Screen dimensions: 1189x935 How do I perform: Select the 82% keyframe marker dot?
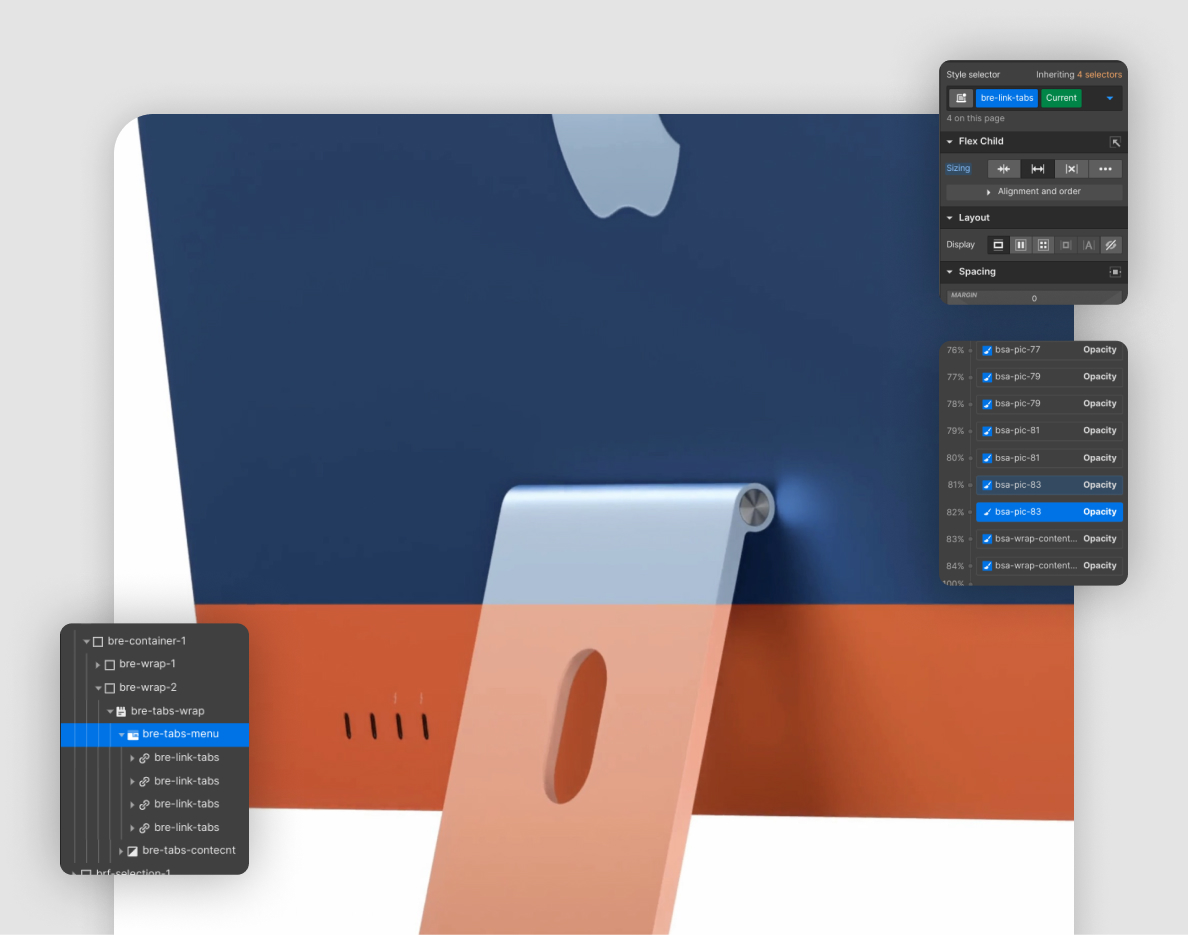pos(971,513)
